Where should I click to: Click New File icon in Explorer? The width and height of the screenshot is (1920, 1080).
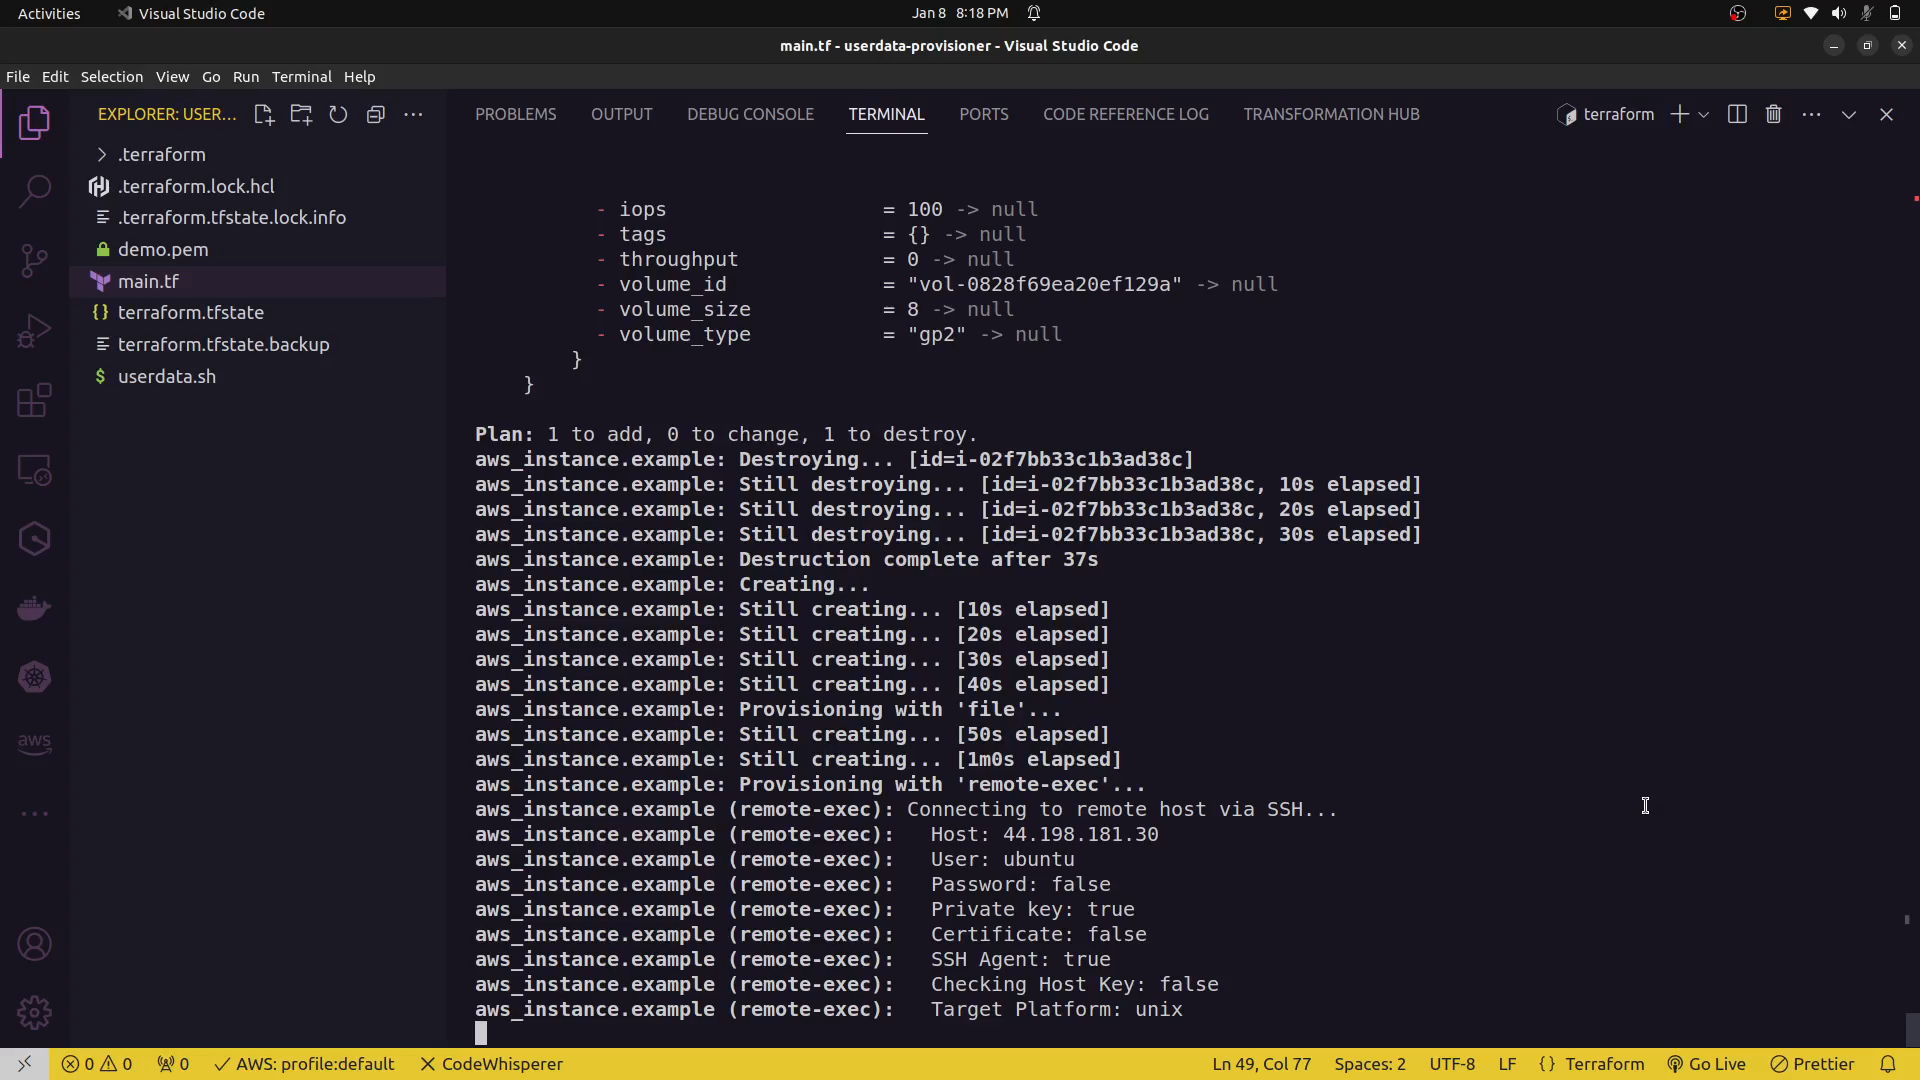pos(264,114)
